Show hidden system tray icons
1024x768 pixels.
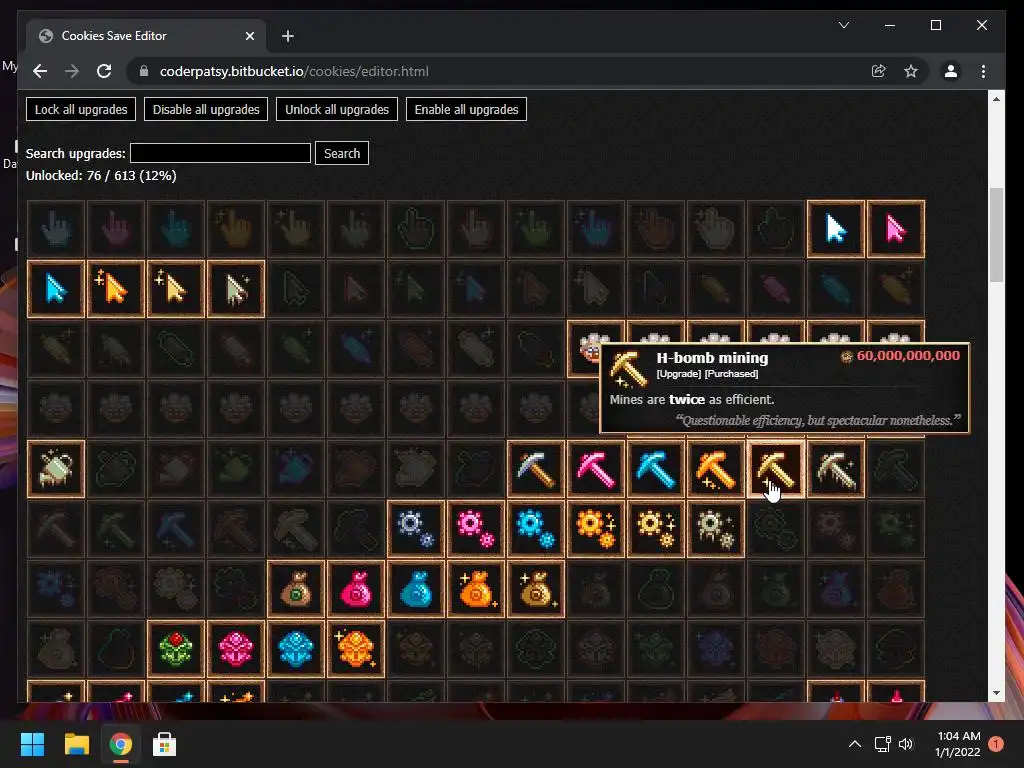[854, 744]
